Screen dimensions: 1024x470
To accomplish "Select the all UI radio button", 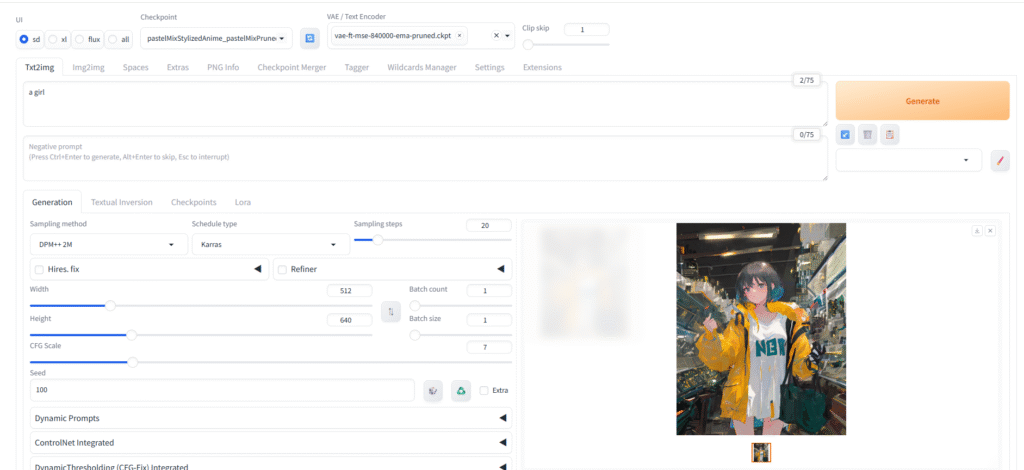I will [x=112, y=39].
